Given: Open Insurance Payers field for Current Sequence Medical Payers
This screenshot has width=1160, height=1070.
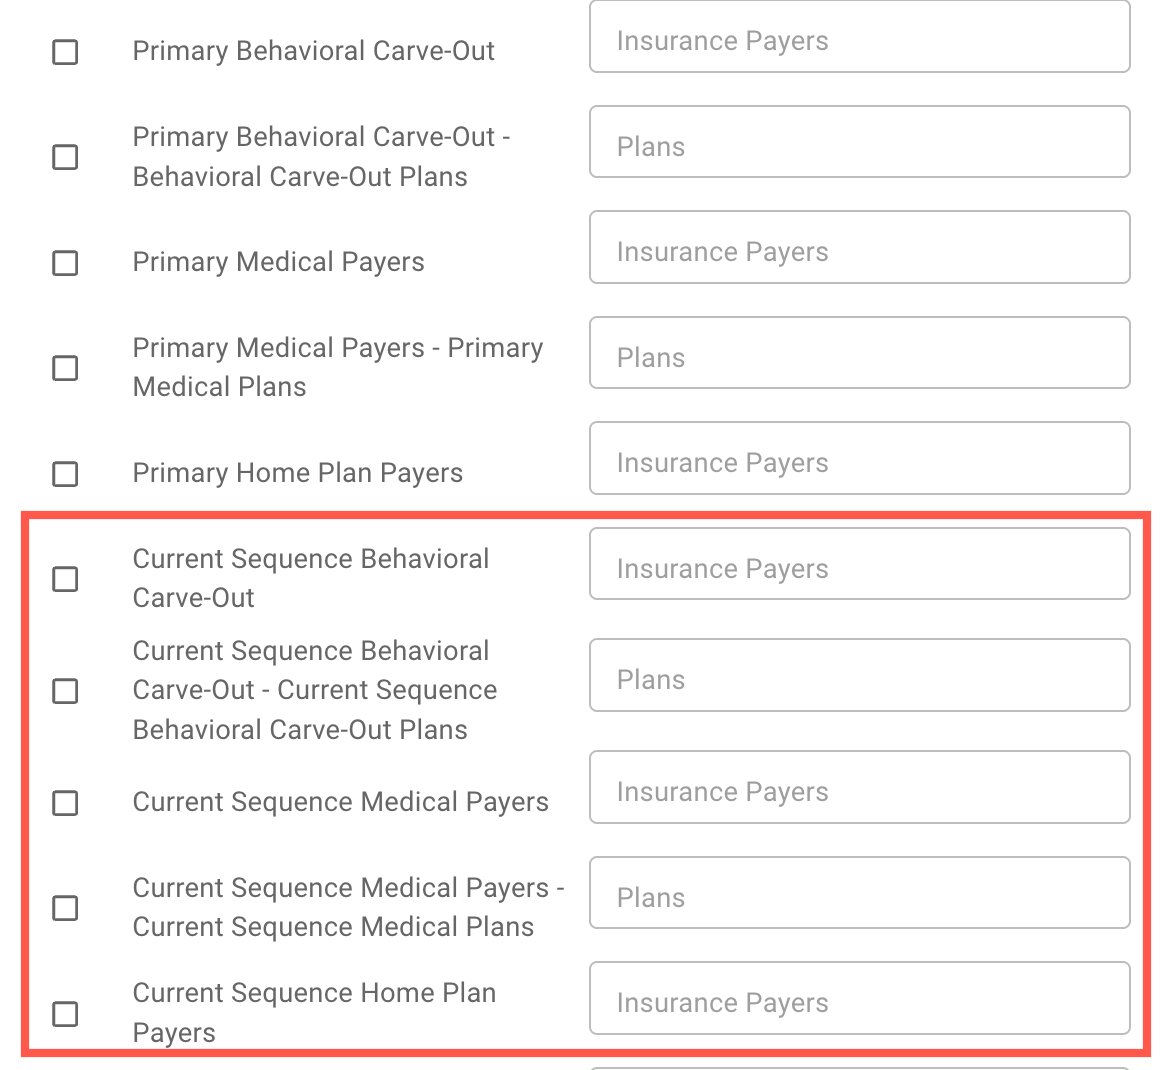Looking at the screenshot, I should 860,787.
